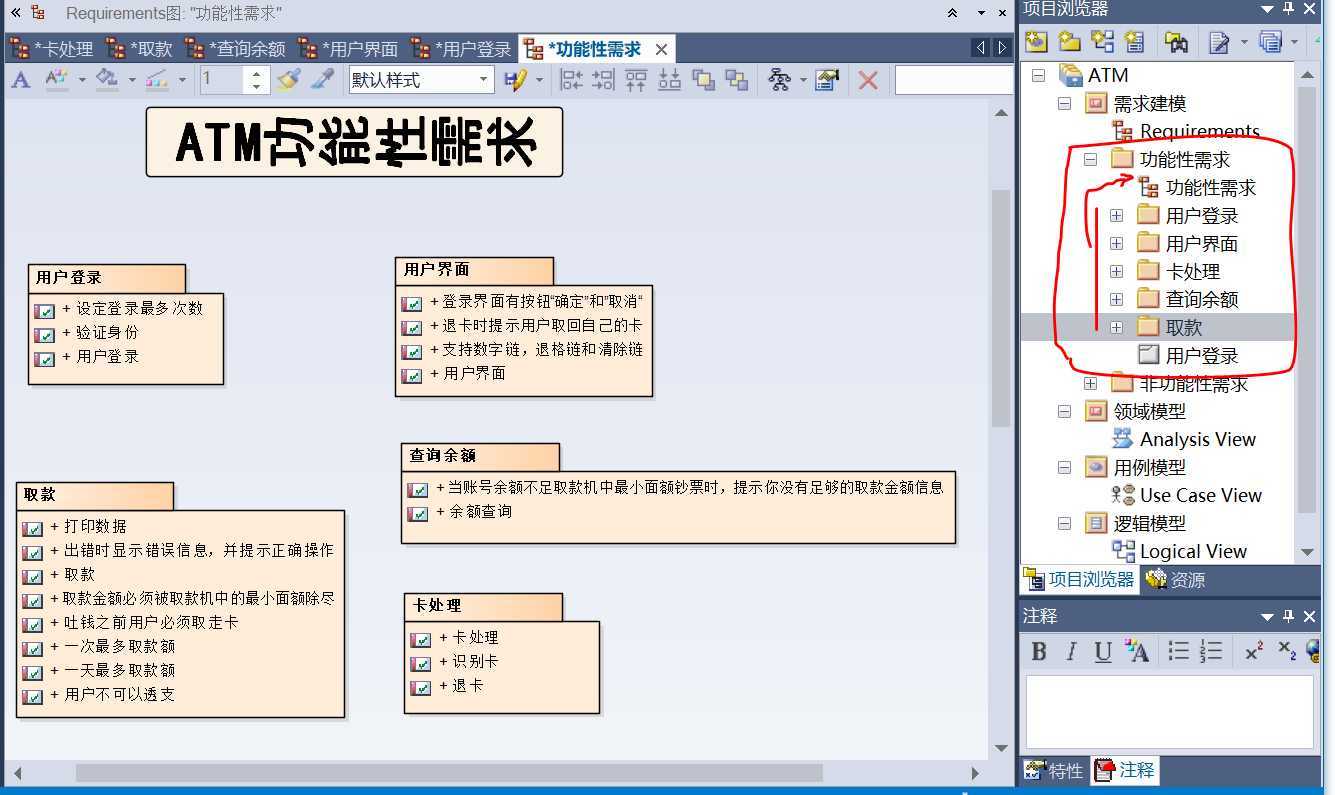1335x795 pixels.
Task: Open the layout diagram dropdown arrow
Action: [802, 80]
